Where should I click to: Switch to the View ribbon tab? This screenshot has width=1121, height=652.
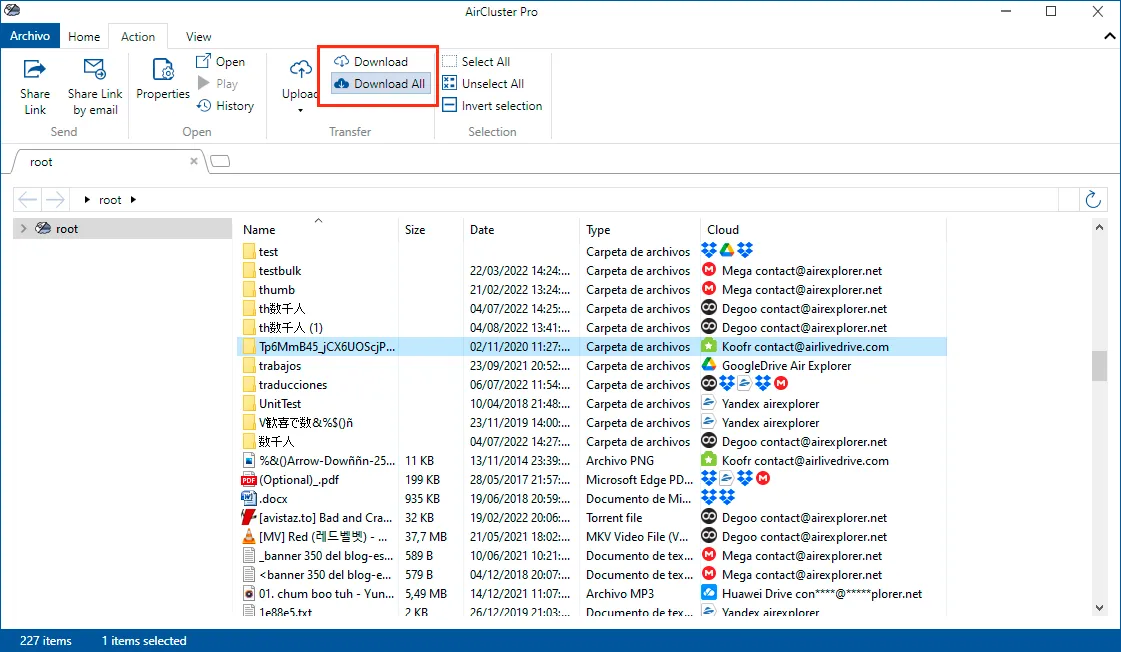pyautogui.click(x=199, y=36)
